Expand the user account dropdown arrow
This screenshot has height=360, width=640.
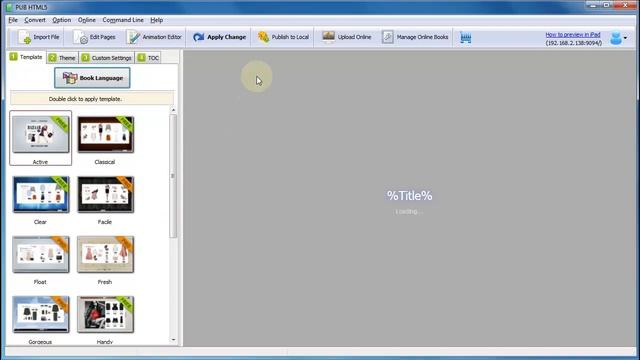(626, 38)
